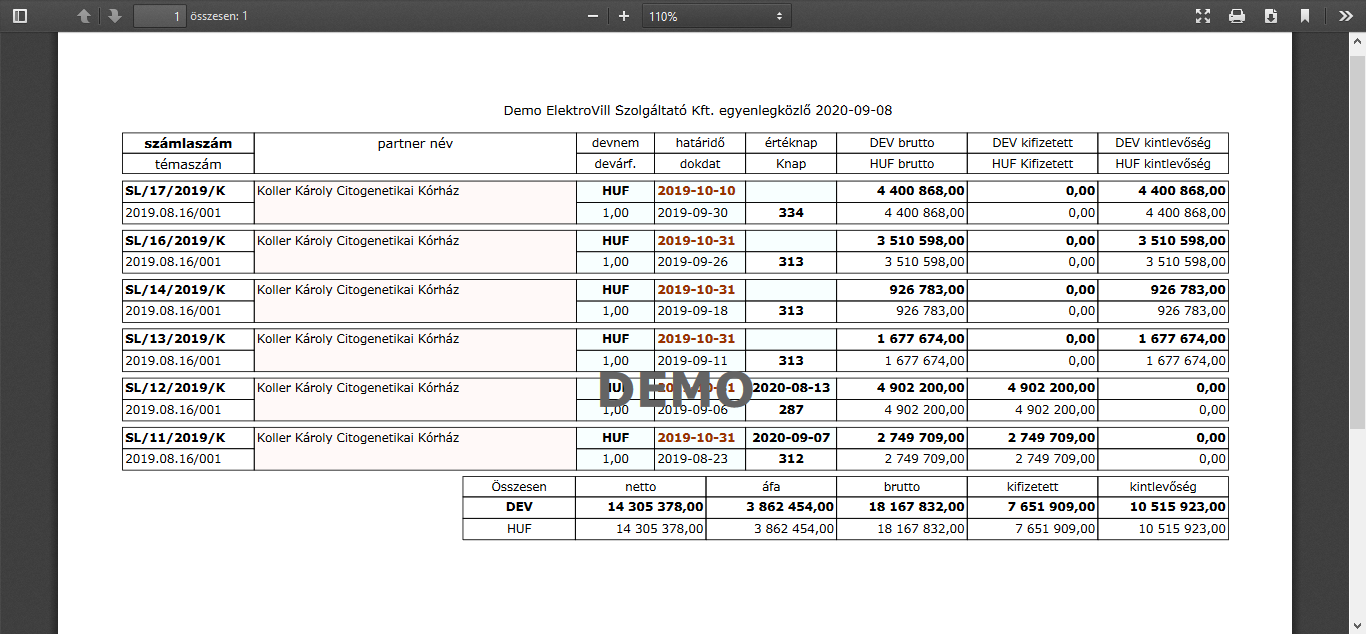Click the current view bookmark icon

pyautogui.click(x=1305, y=16)
